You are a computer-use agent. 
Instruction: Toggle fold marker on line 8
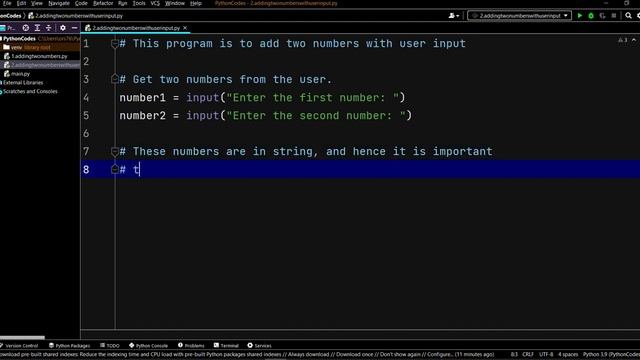(x=115, y=169)
